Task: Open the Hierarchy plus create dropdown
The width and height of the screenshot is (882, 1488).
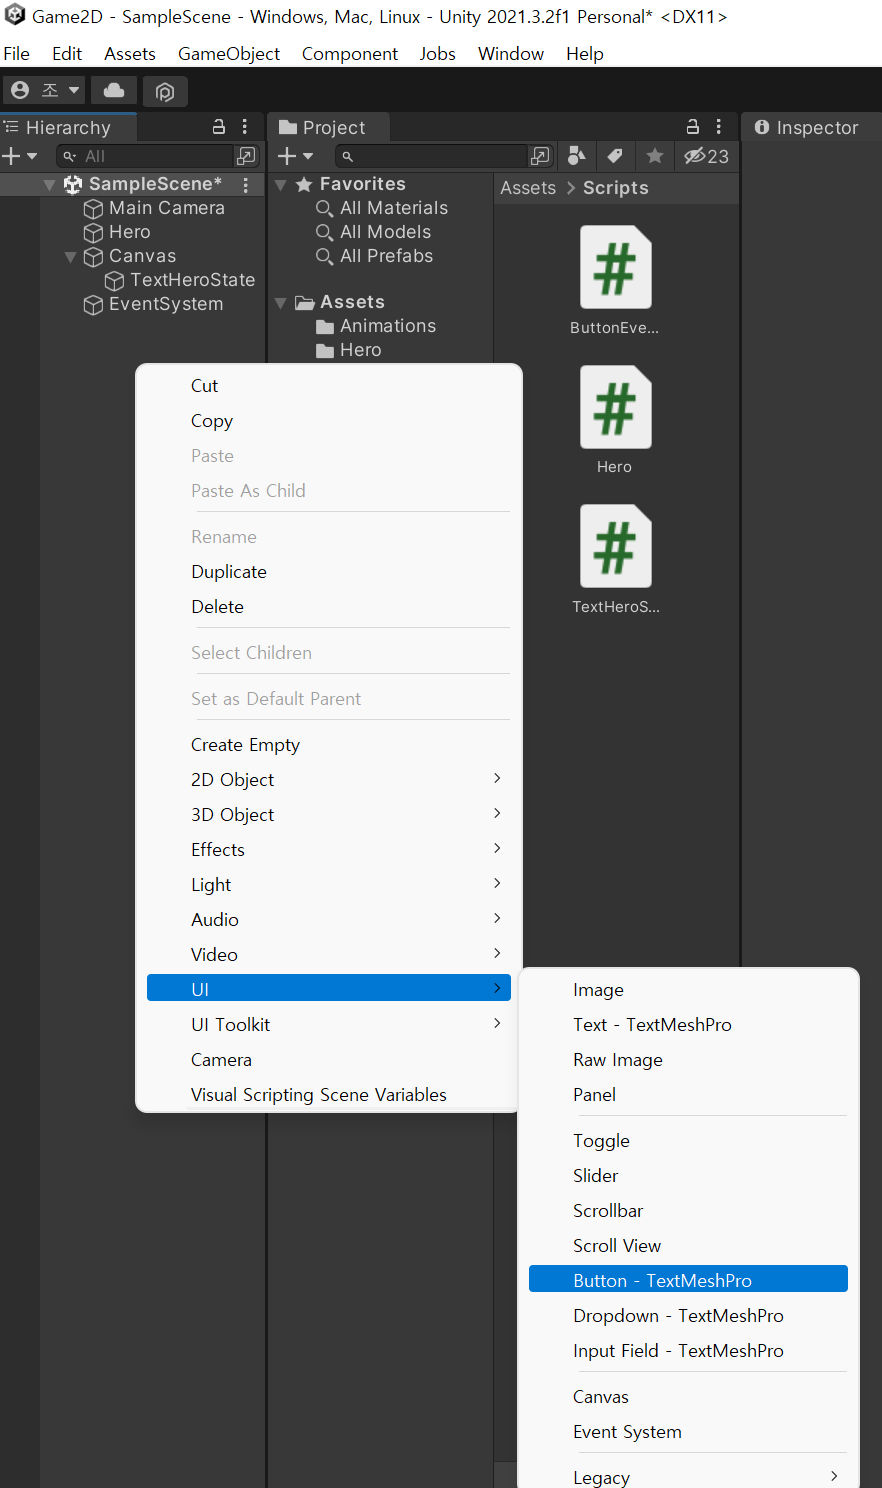Action: click(x=19, y=156)
